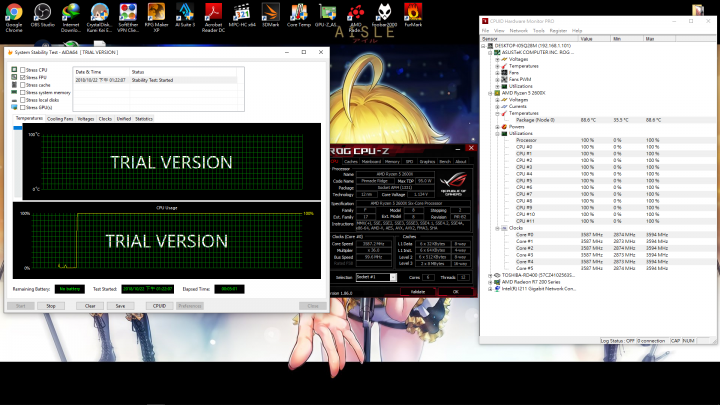Click the AMD Radeon R7 200 Series icon
The height and width of the screenshot is (405, 720).
tap(497, 282)
